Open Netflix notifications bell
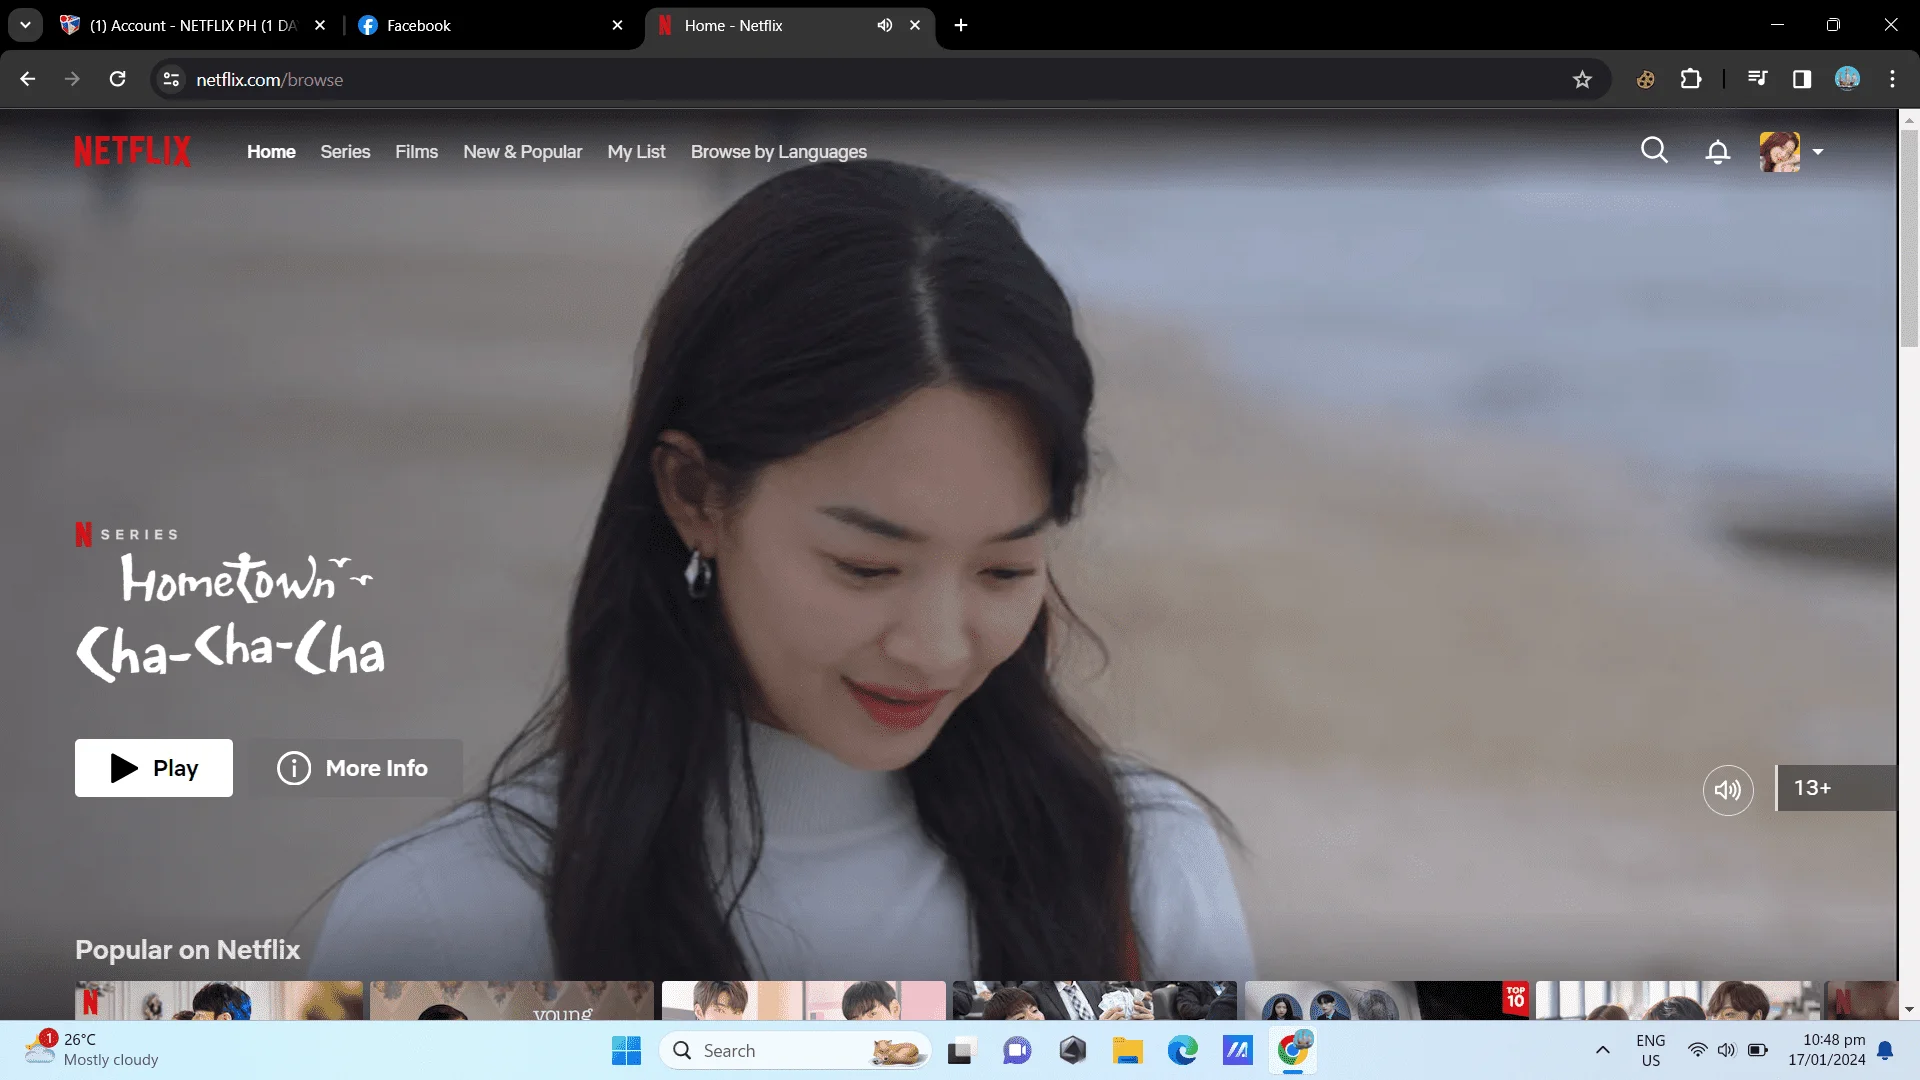 (1718, 152)
